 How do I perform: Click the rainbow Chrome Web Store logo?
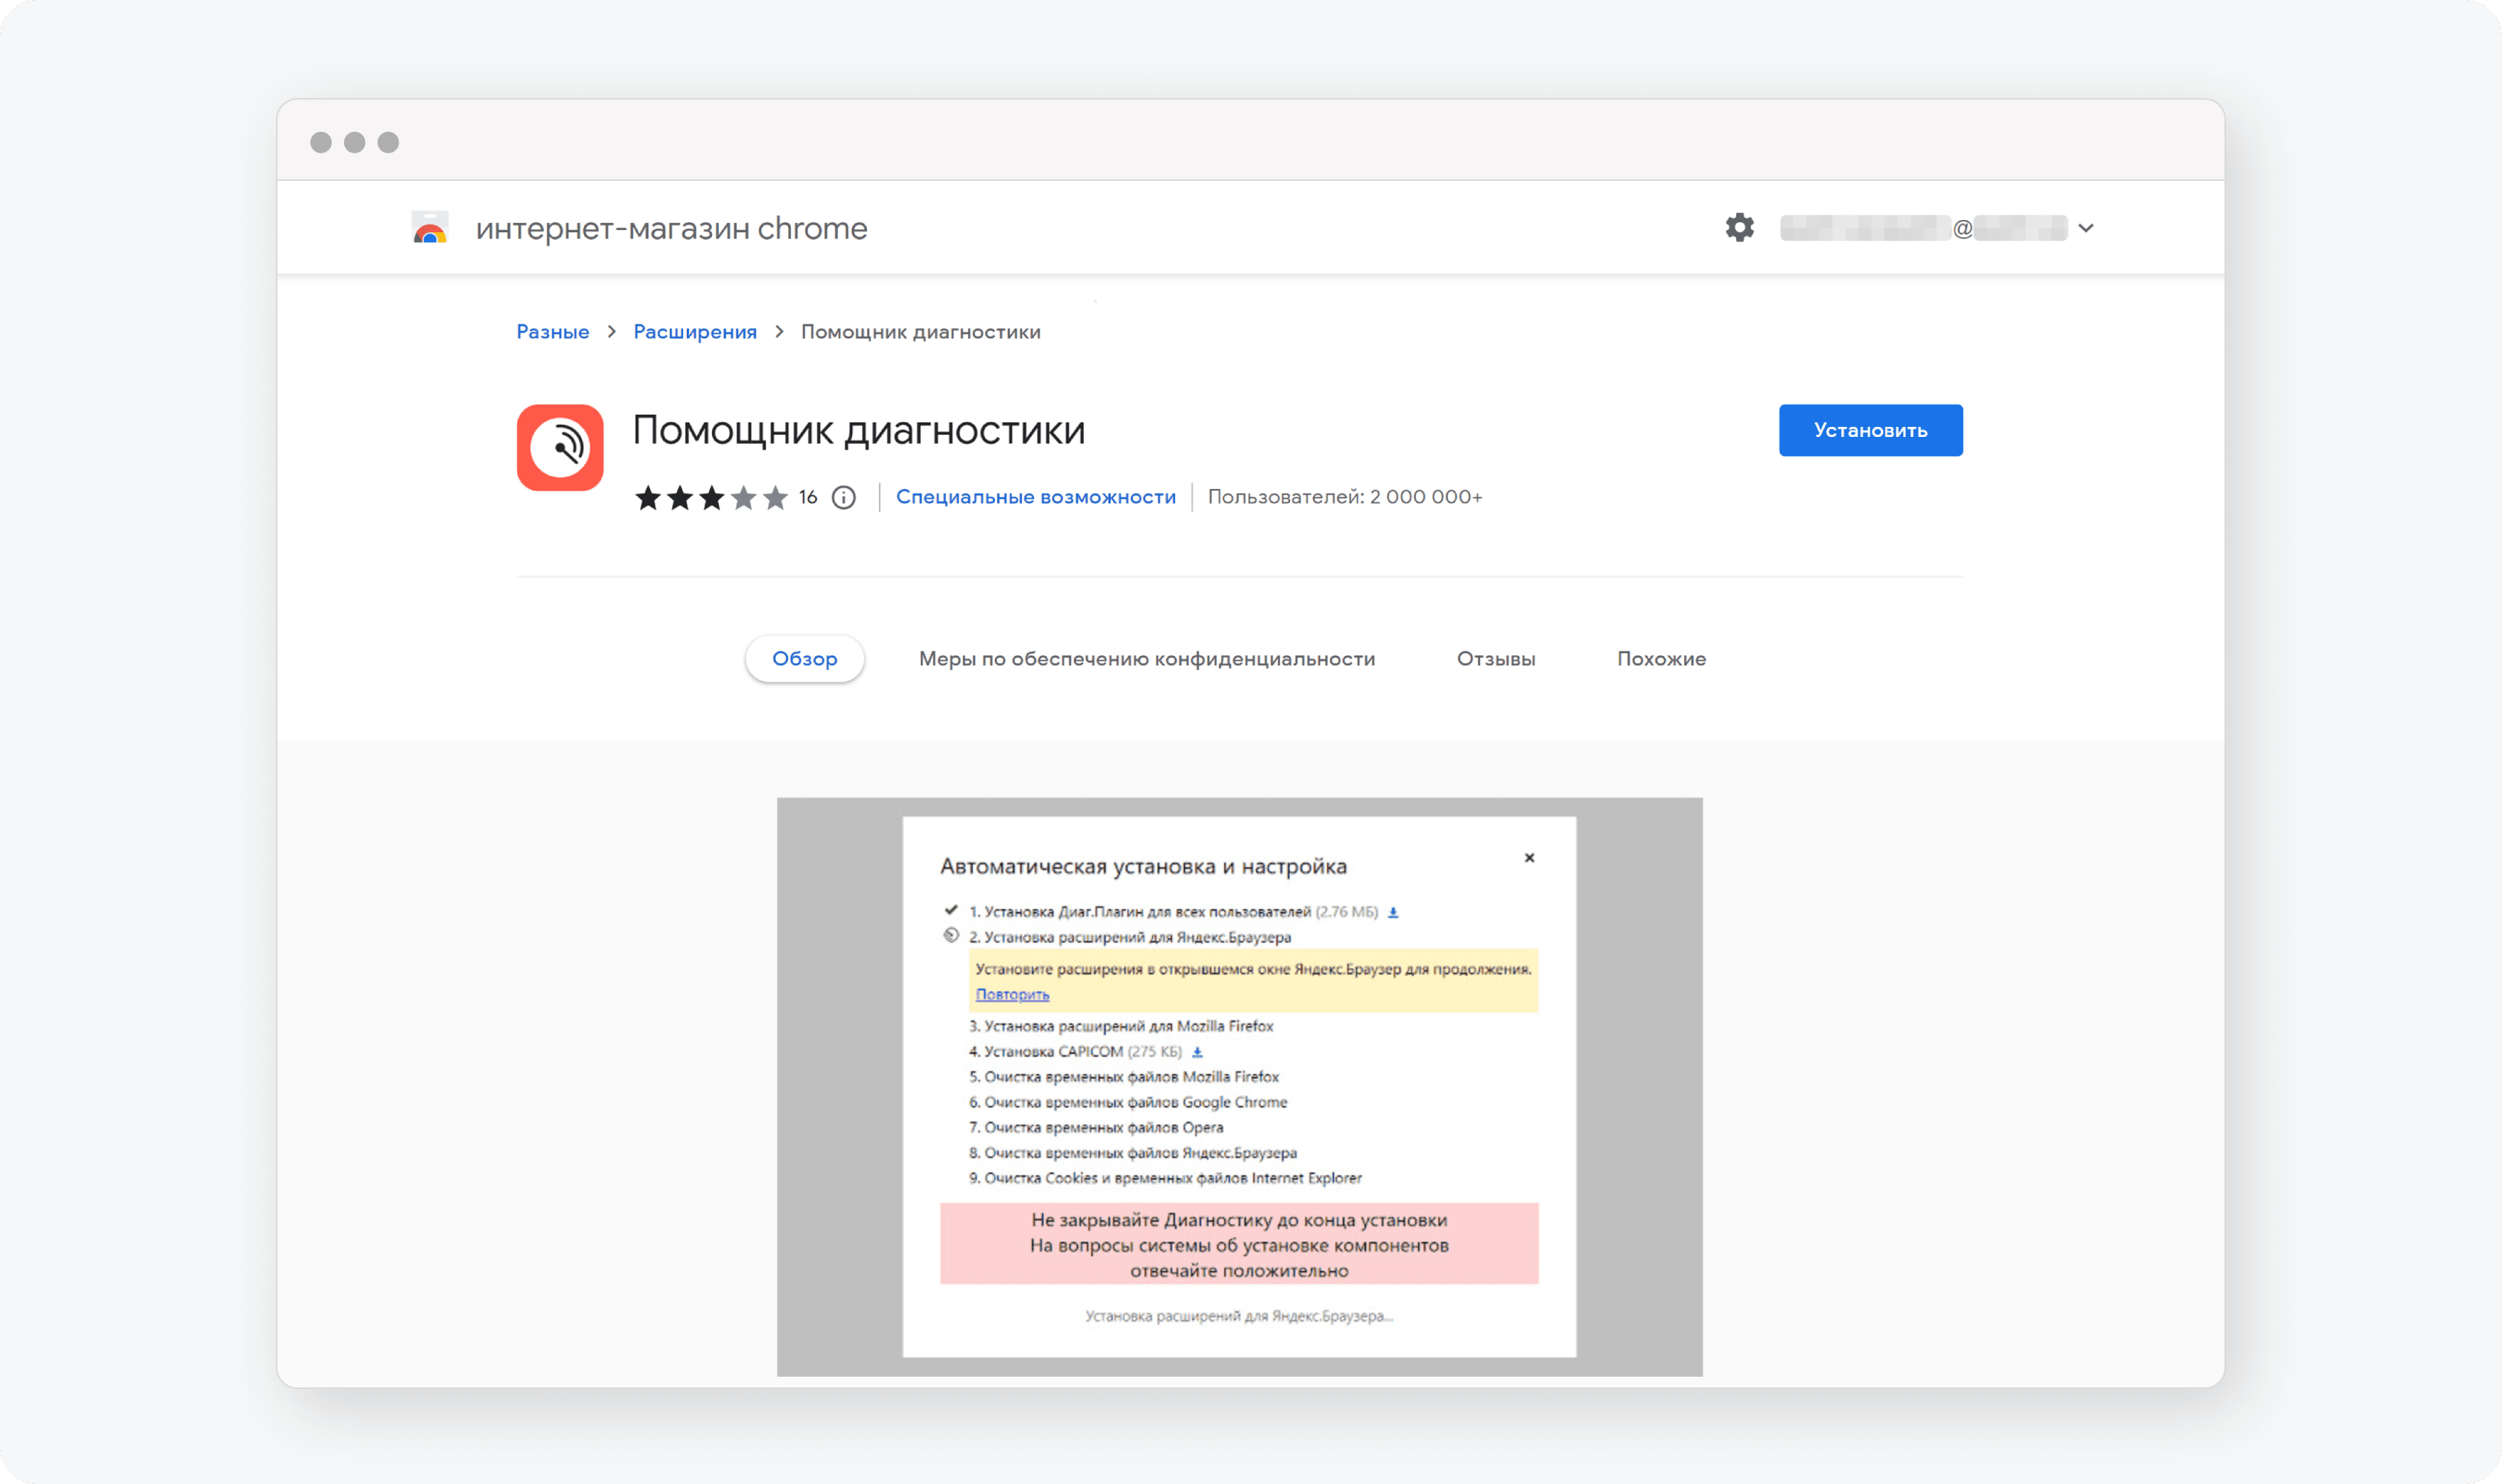pyautogui.click(x=429, y=226)
